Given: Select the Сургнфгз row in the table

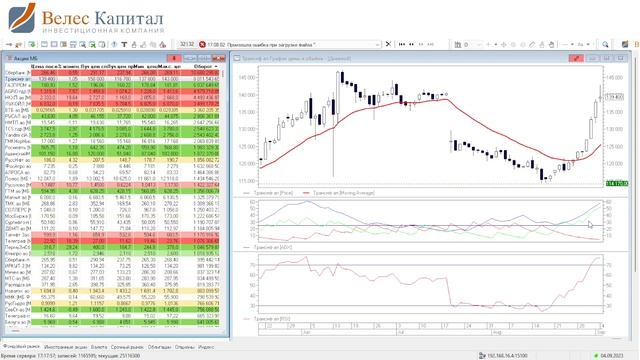Looking at the screenshot, I should (x=112, y=222).
